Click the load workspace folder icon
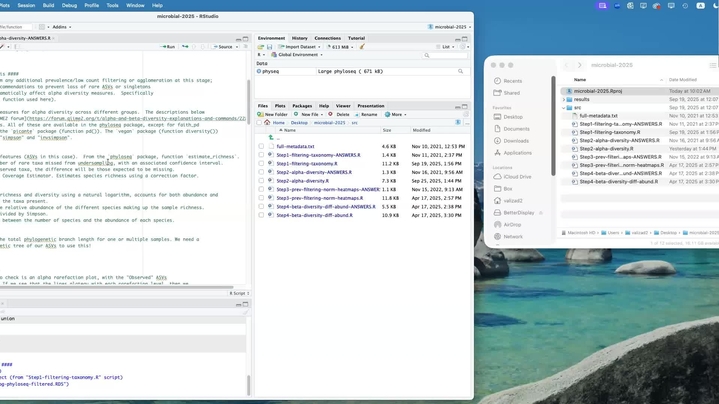 [x=261, y=47]
